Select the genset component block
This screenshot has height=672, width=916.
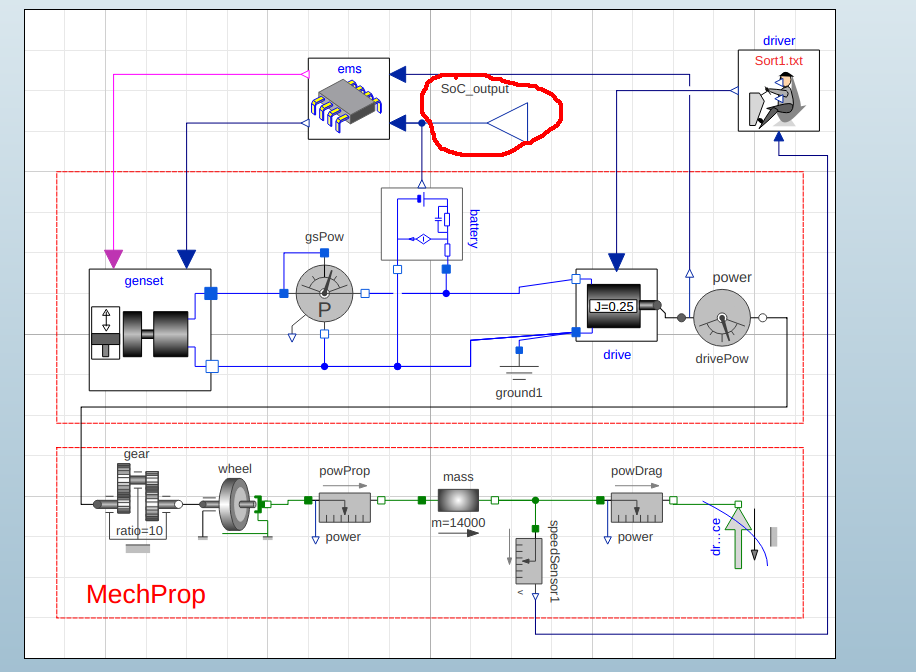[150, 330]
